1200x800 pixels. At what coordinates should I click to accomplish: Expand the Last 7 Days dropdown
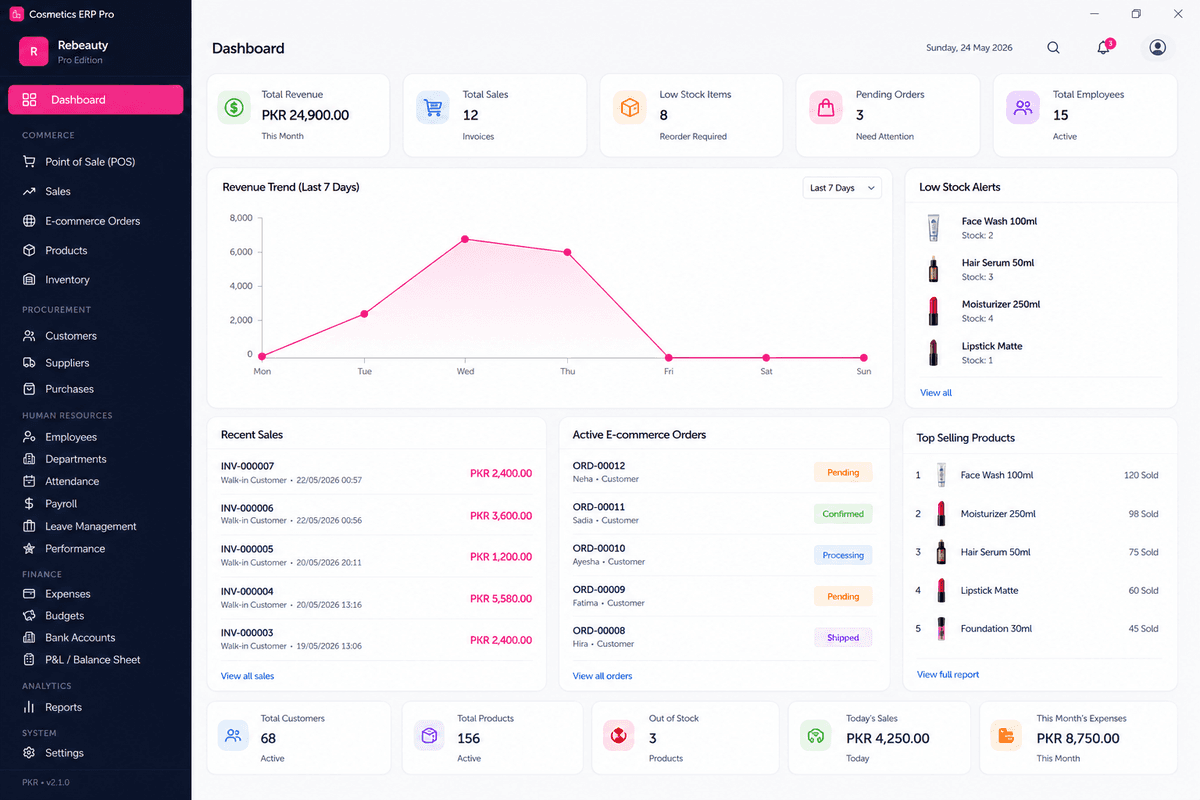(842, 188)
